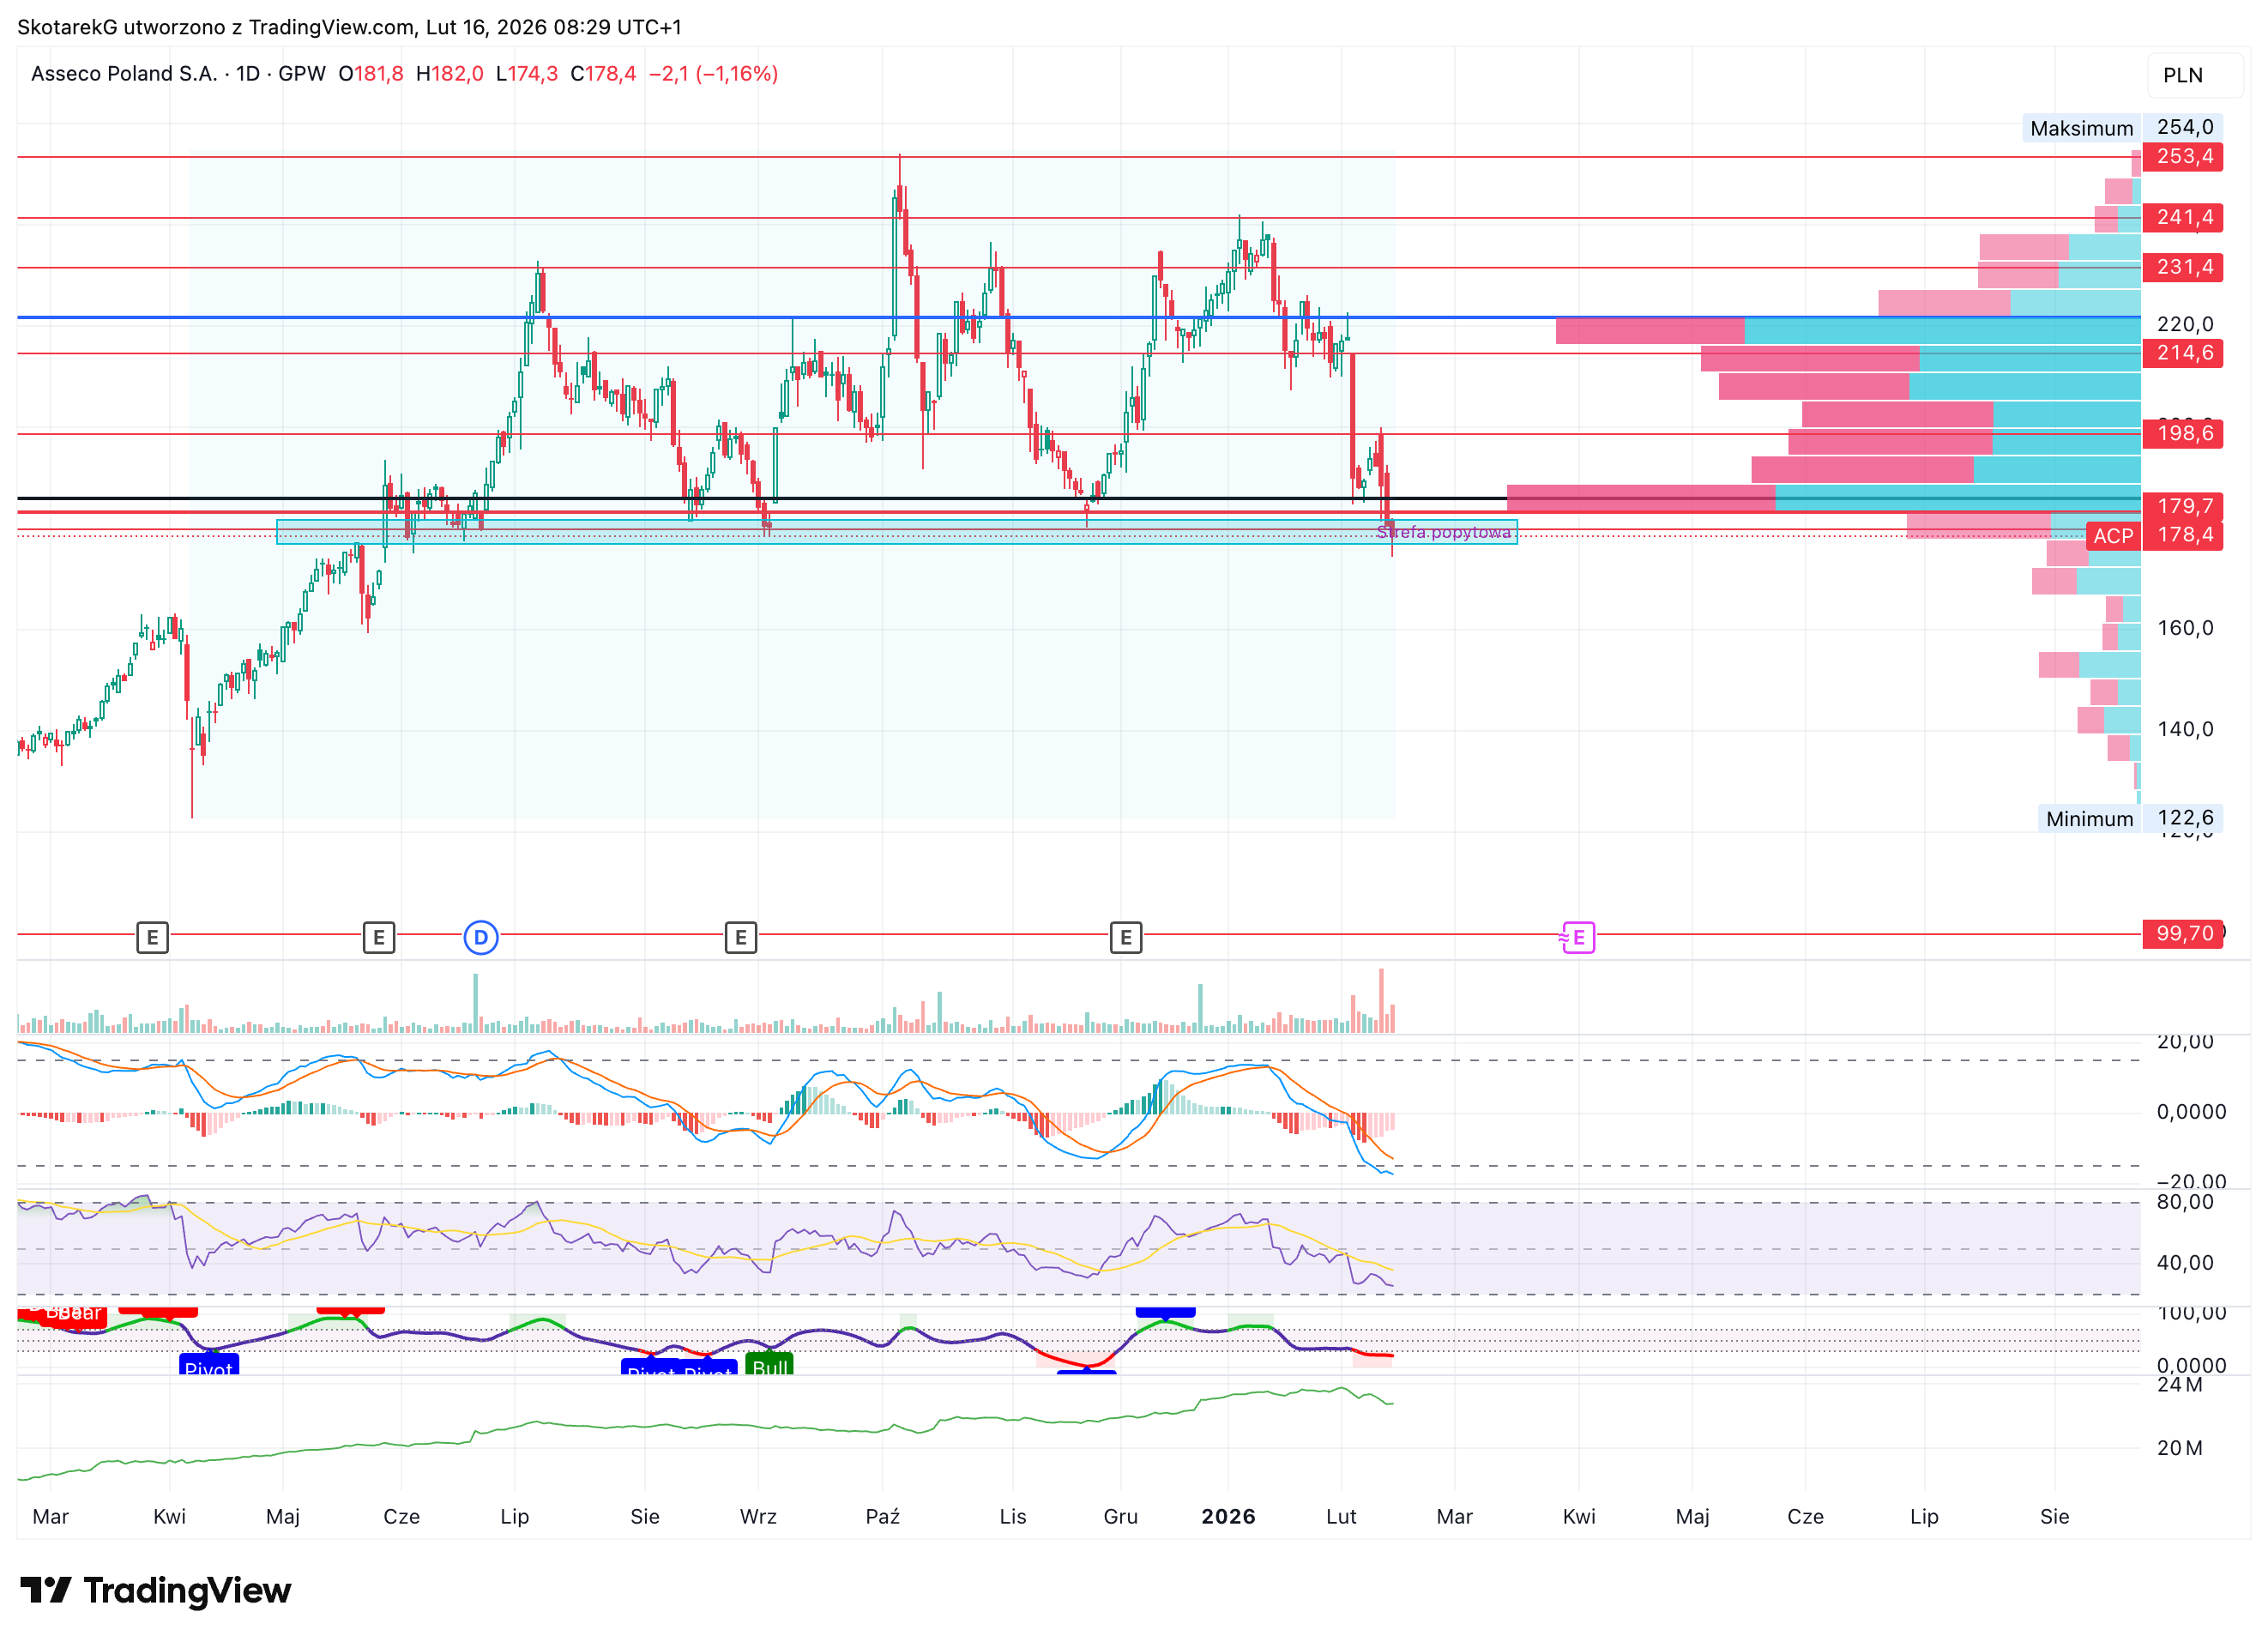Click the Paź month label on time axis

pos(882,1516)
